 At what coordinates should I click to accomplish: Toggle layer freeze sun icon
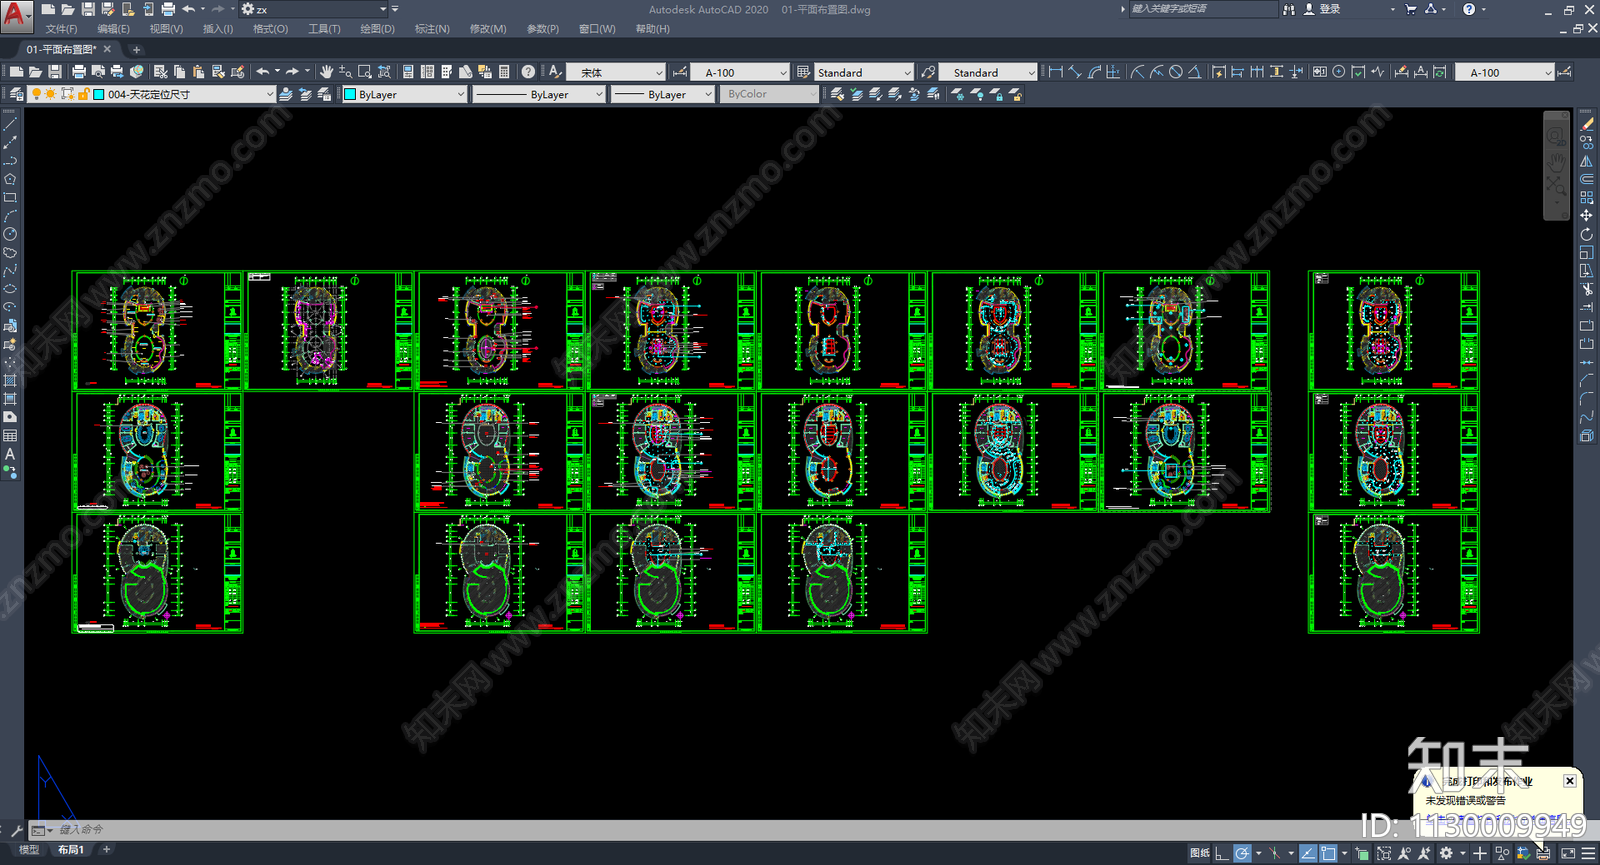tap(51, 94)
